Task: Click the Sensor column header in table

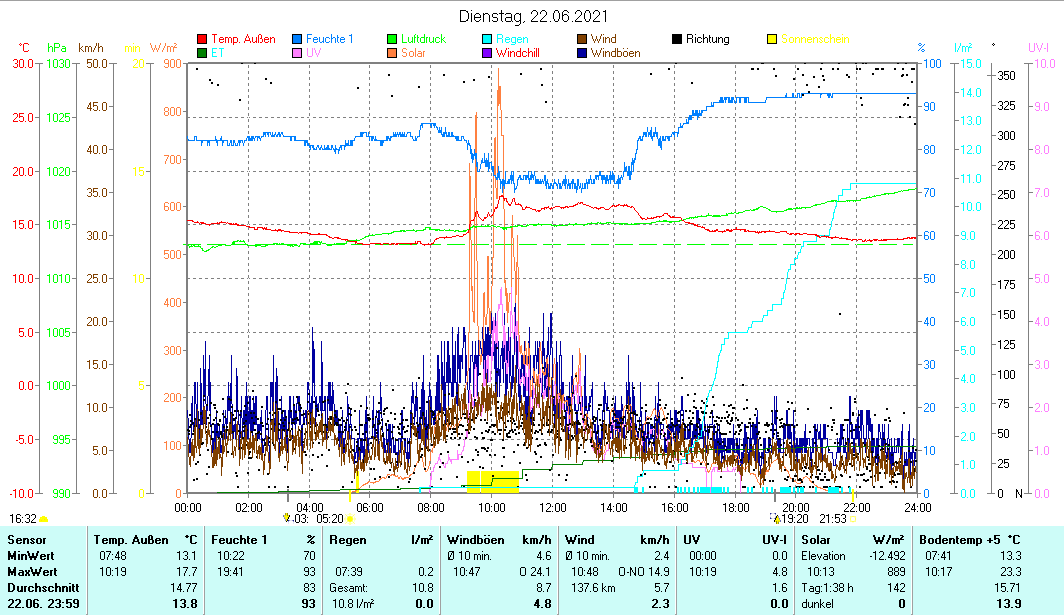Action: 28,541
